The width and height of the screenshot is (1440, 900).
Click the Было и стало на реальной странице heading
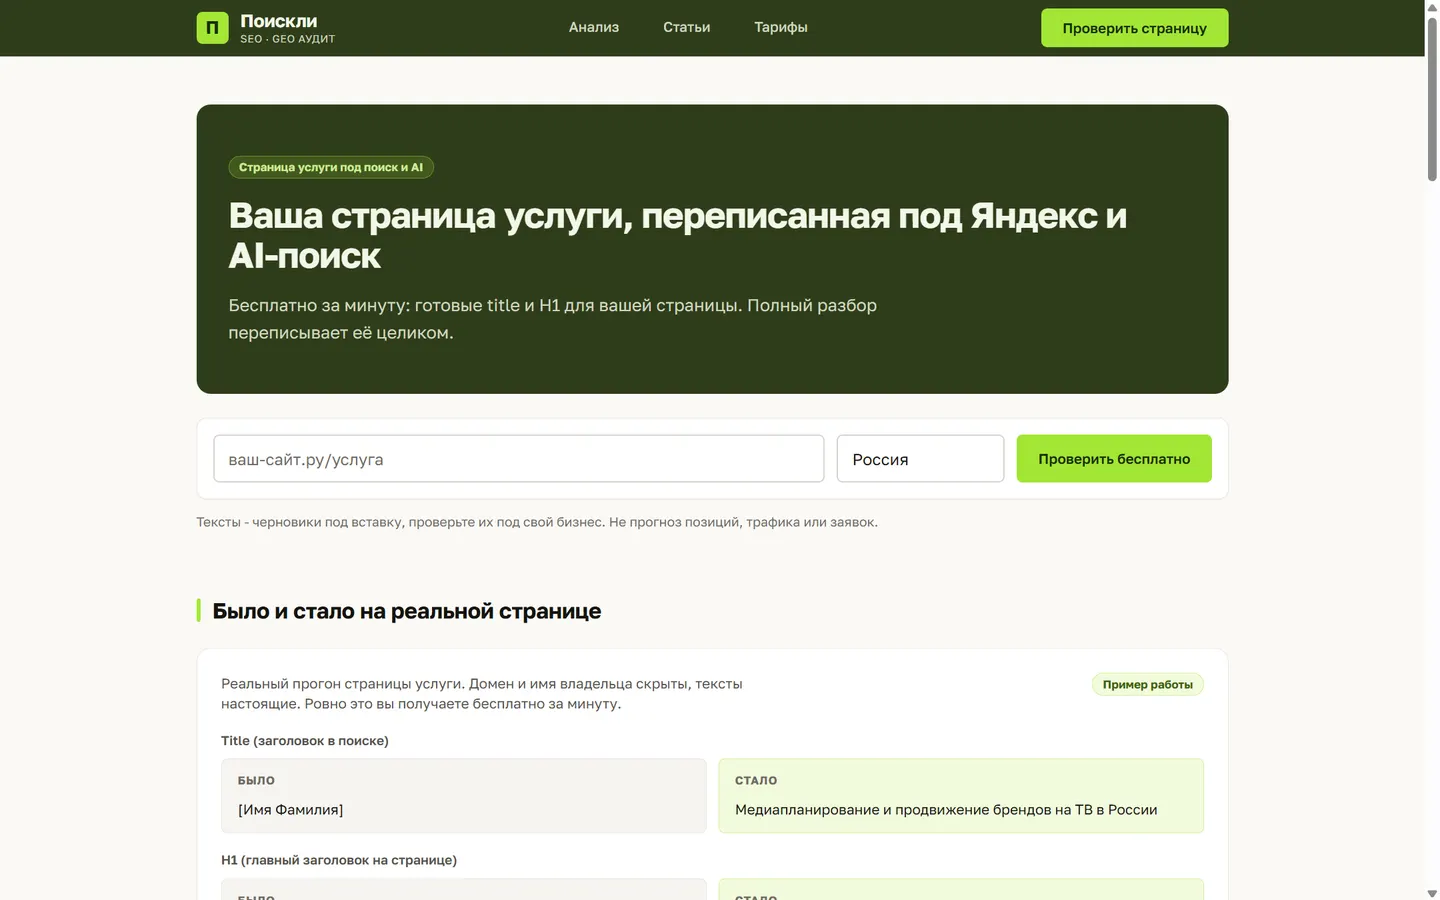[x=407, y=611]
